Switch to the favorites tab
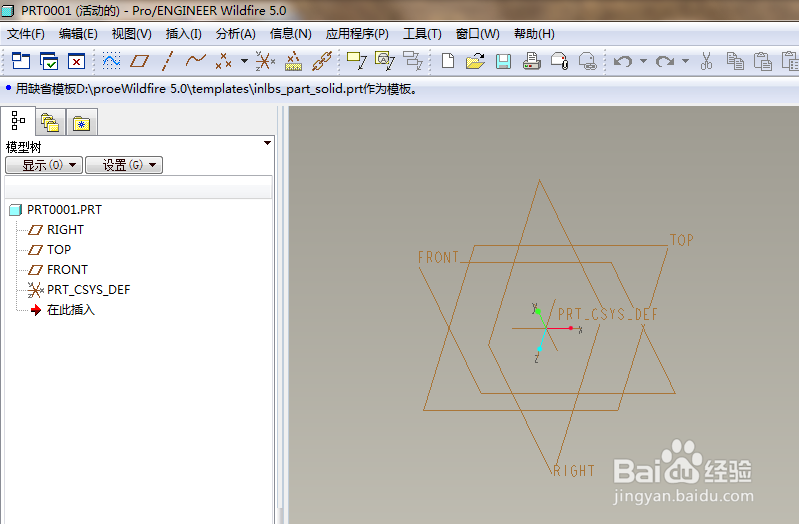The image size is (799, 524). 82,123
